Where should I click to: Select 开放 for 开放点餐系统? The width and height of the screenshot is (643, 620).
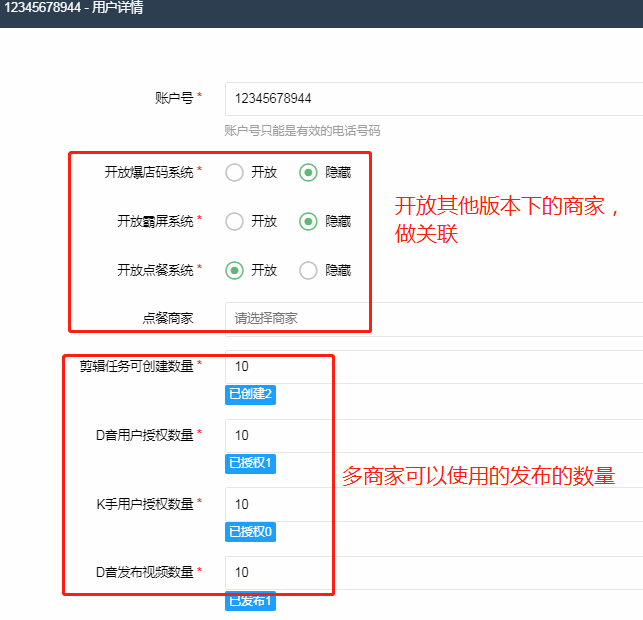235,271
